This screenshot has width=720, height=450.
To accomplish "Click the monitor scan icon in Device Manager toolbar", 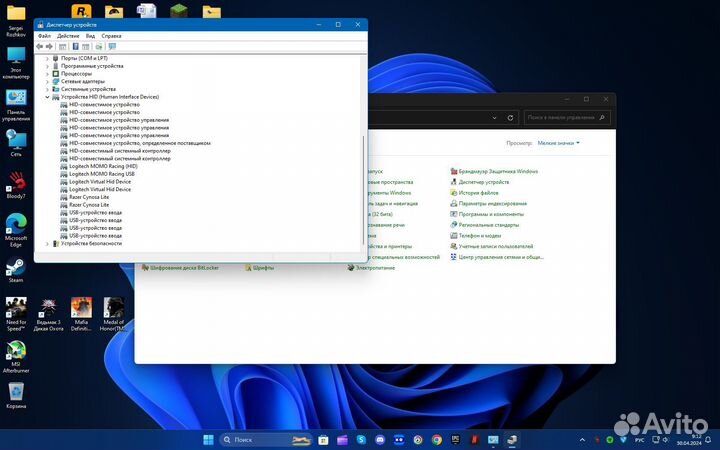I will (112, 46).
